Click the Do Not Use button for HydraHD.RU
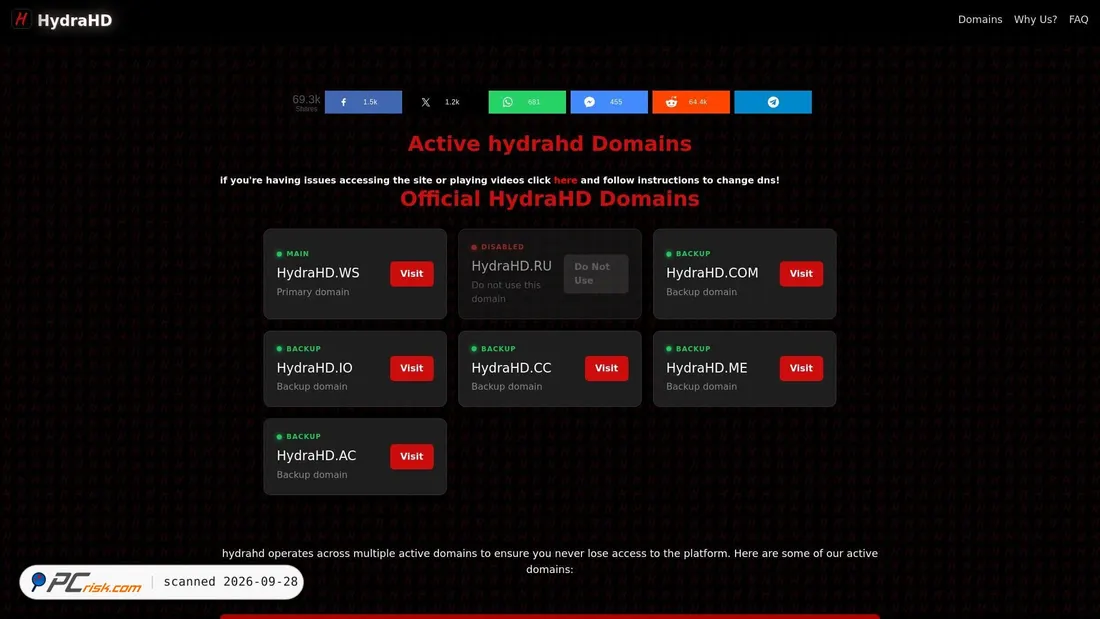Image resolution: width=1100 pixels, height=619 pixels. click(596, 274)
